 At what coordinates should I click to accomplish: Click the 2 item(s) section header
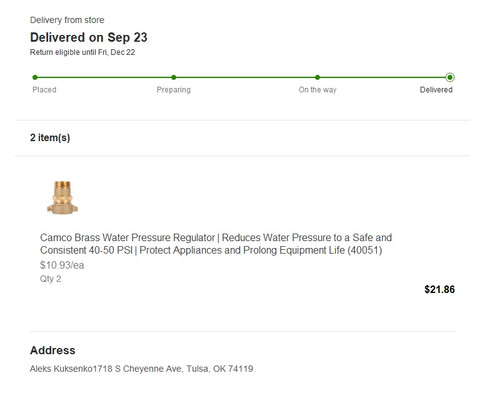(50, 138)
